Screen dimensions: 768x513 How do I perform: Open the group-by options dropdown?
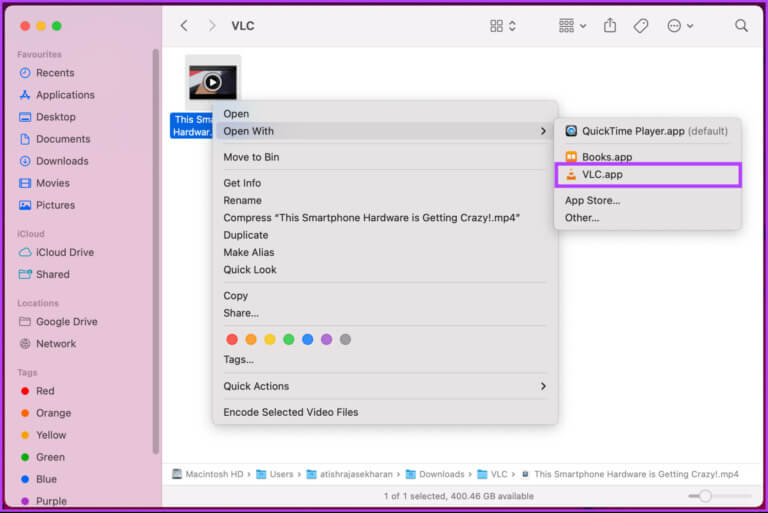click(x=573, y=26)
